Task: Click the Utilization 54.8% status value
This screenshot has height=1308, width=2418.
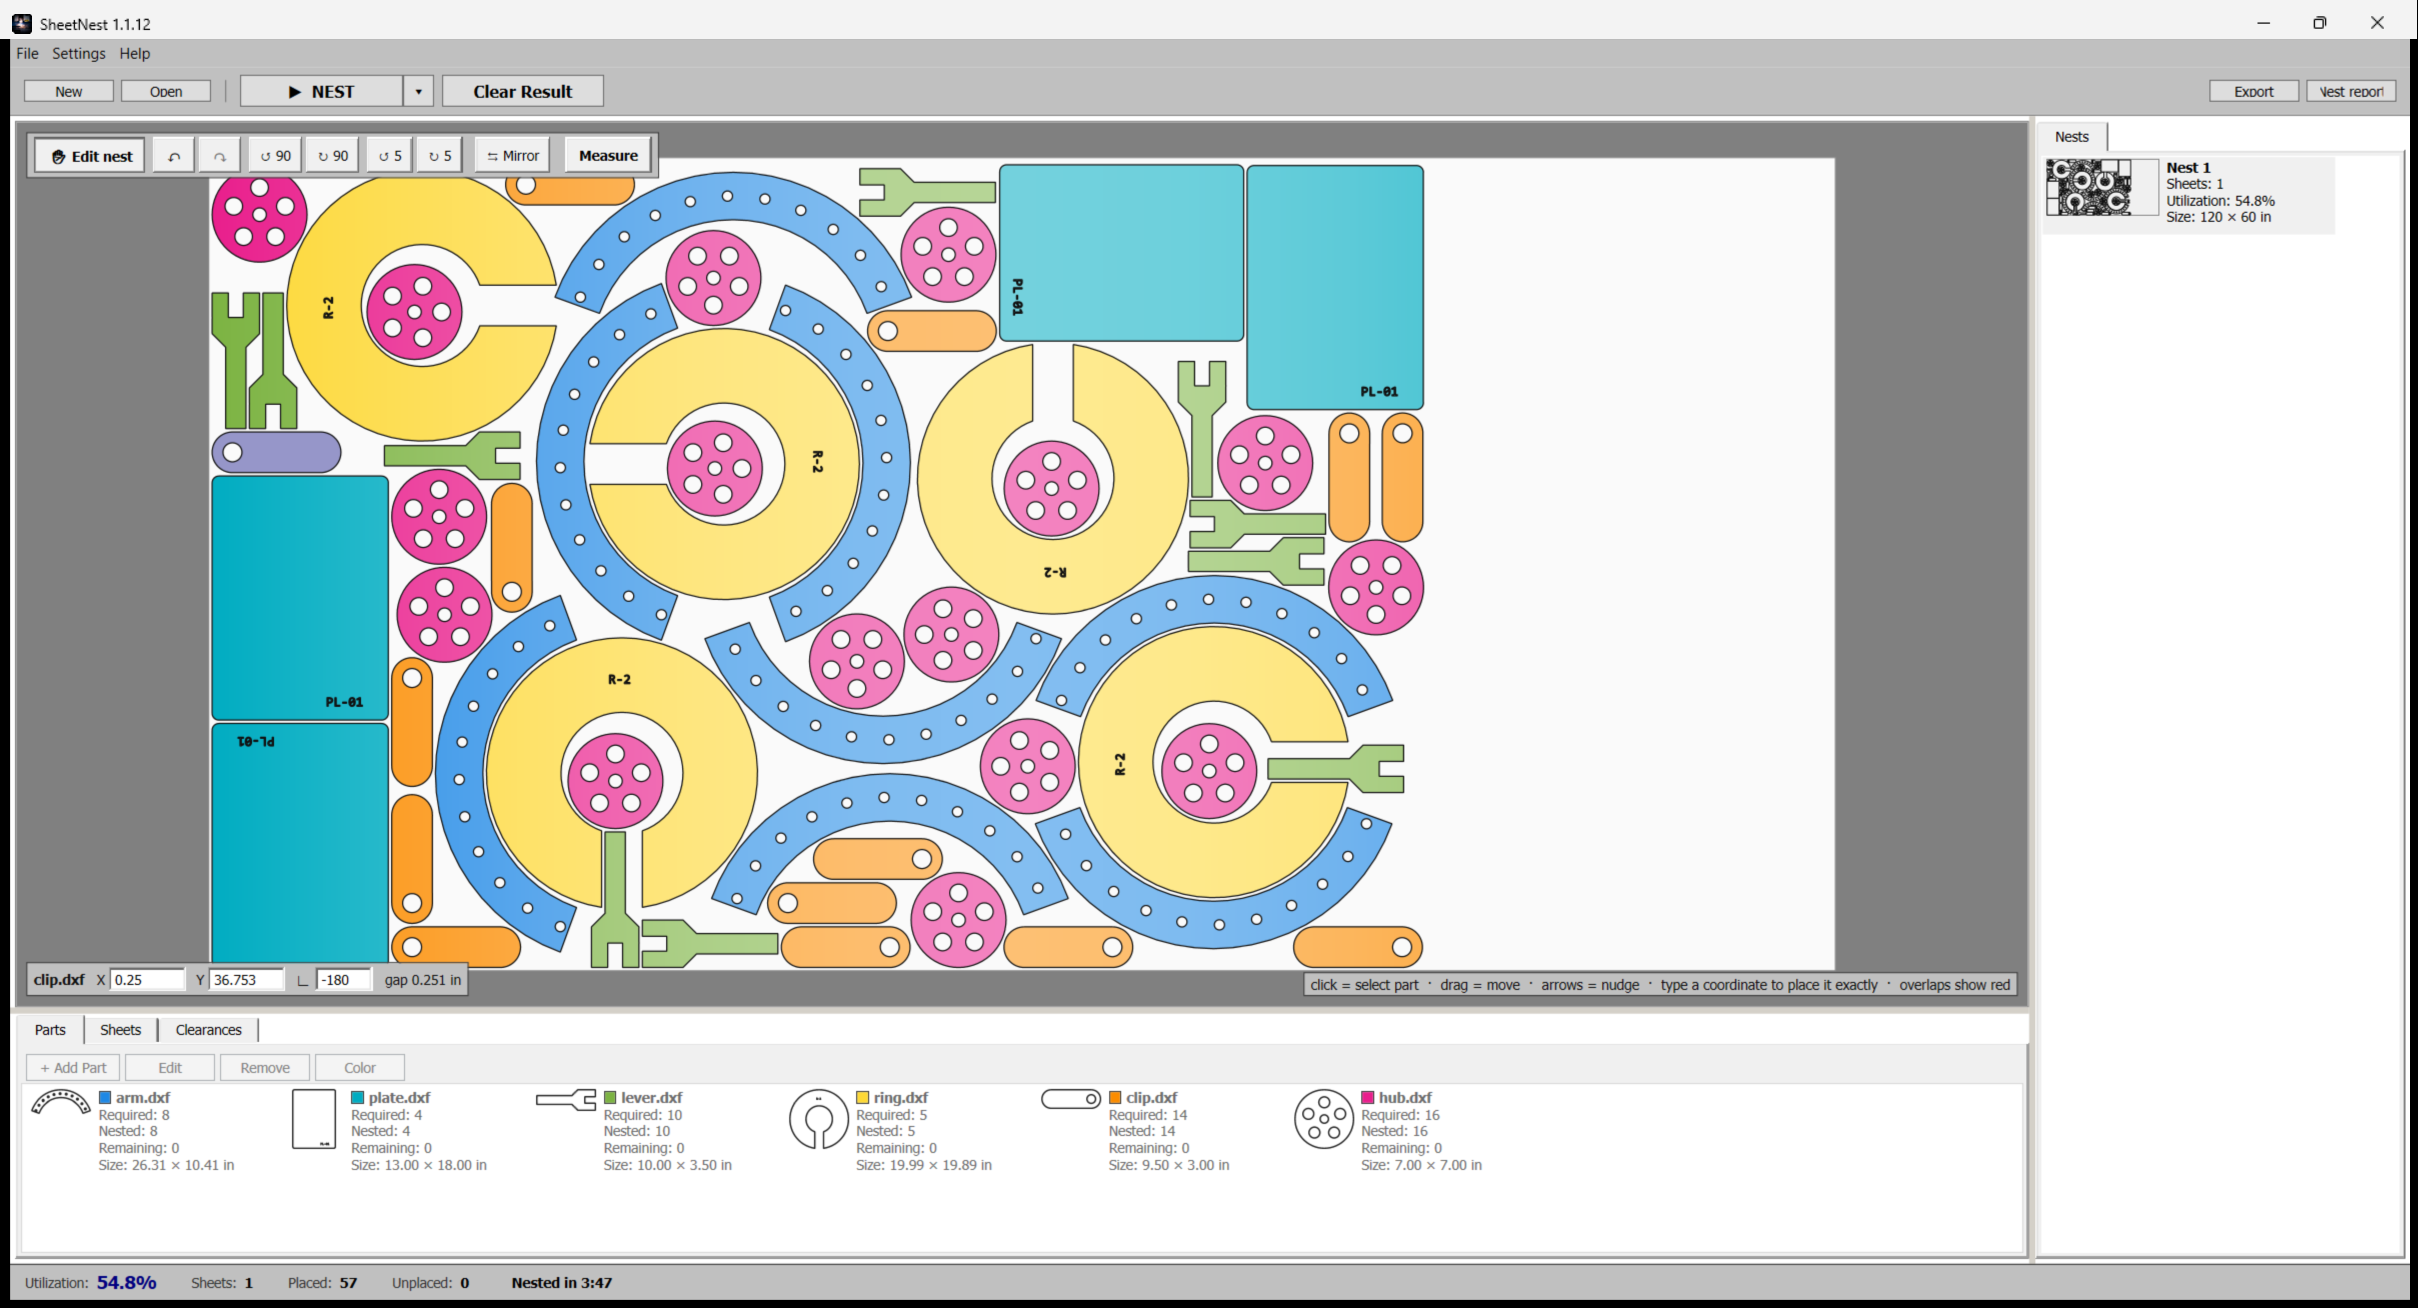Action: point(127,1283)
